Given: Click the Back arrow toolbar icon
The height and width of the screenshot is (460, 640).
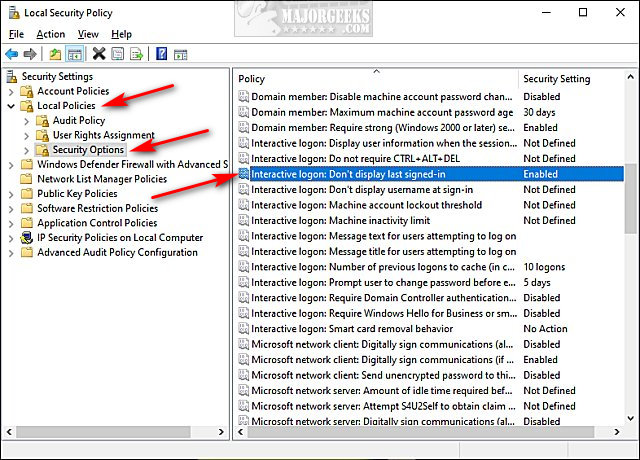Looking at the screenshot, I should click(x=11, y=54).
